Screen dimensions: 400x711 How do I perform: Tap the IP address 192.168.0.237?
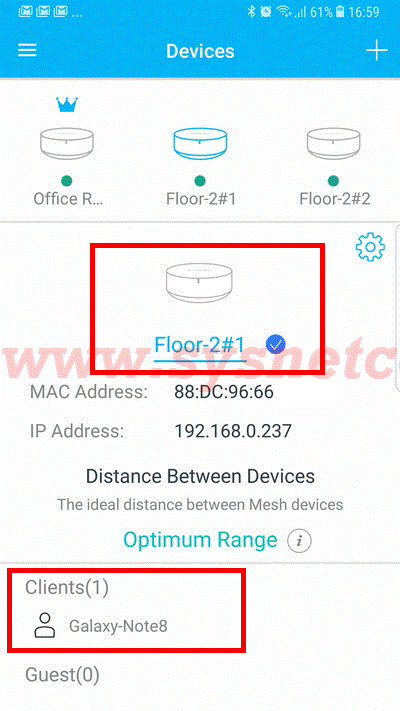tap(233, 431)
